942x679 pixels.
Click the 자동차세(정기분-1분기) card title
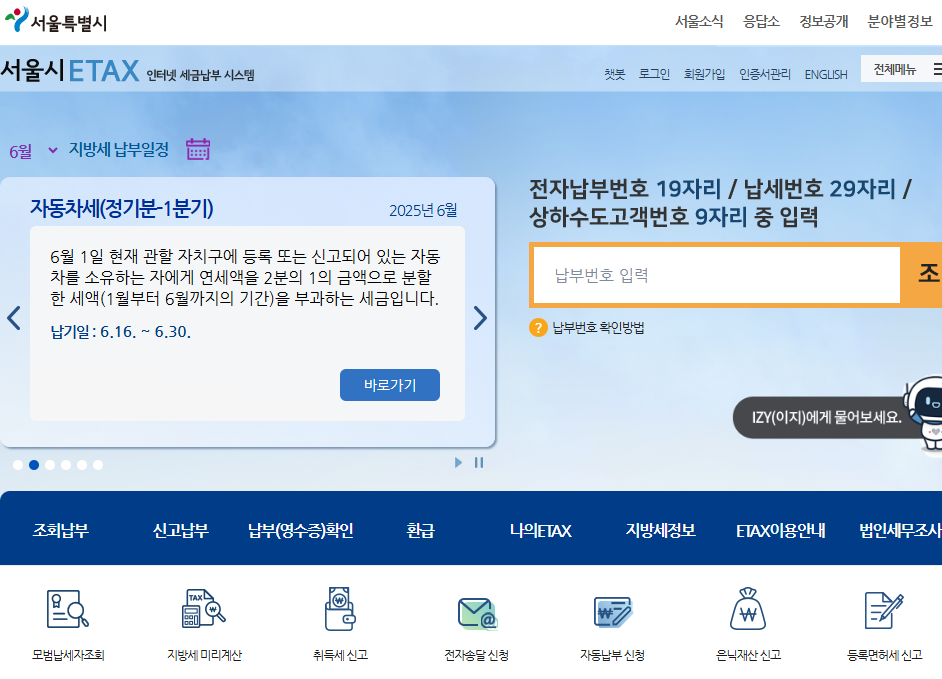(122, 208)
